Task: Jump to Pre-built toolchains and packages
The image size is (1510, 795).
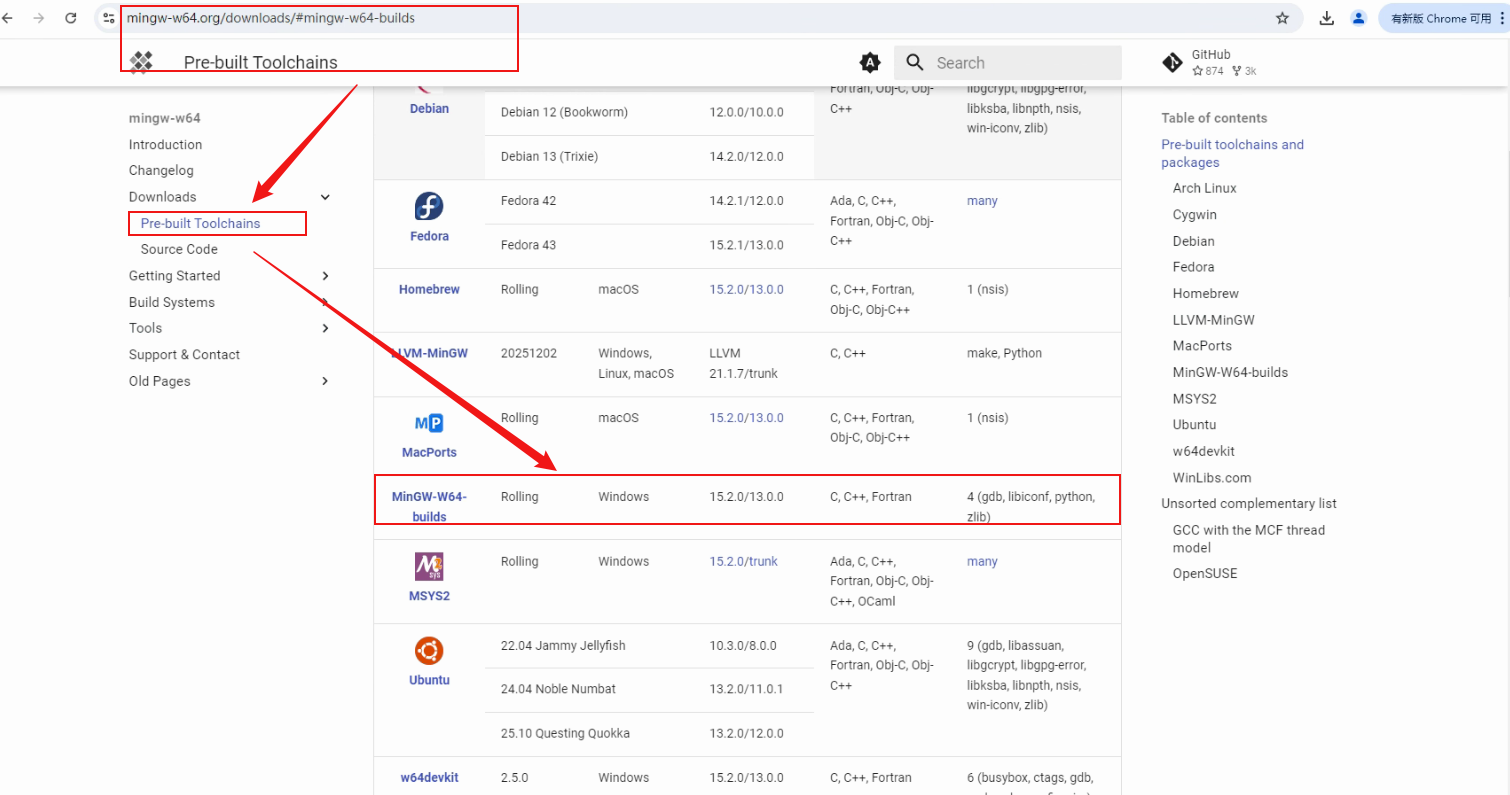Action: point(1232,153)
